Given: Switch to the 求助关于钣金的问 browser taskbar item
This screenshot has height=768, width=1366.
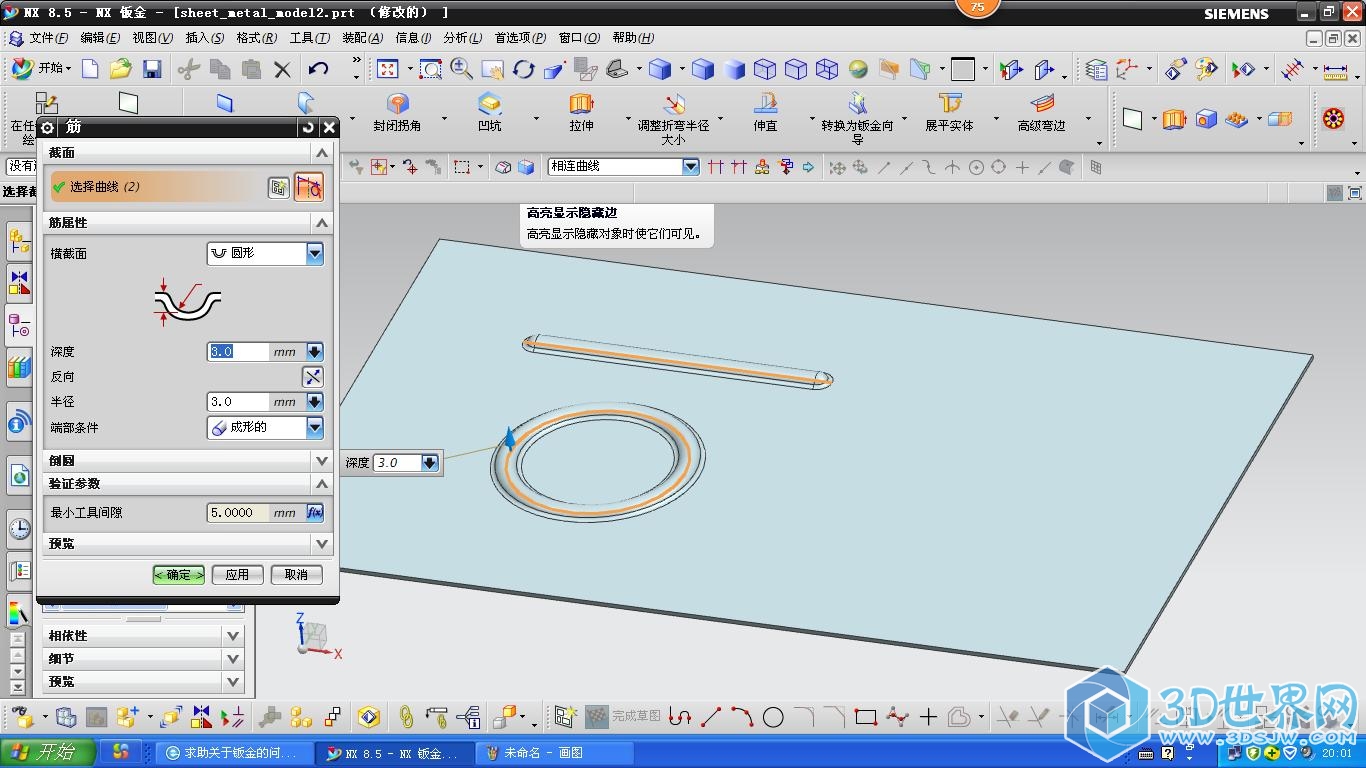Looking at the screenshot, I should coord(233,753).
